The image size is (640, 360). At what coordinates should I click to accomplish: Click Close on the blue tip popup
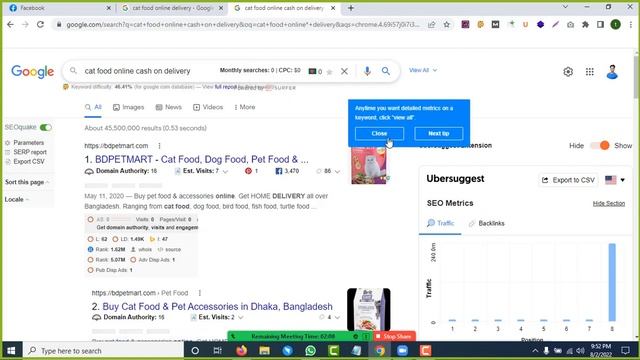click(379, 133)
